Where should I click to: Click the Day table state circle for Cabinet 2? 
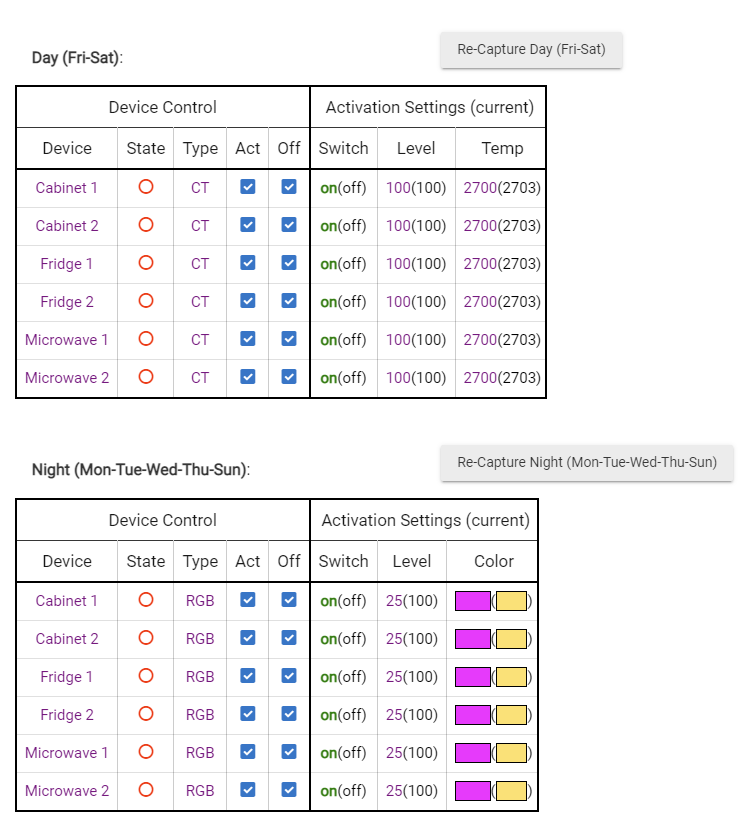click(x=146, y=225)
